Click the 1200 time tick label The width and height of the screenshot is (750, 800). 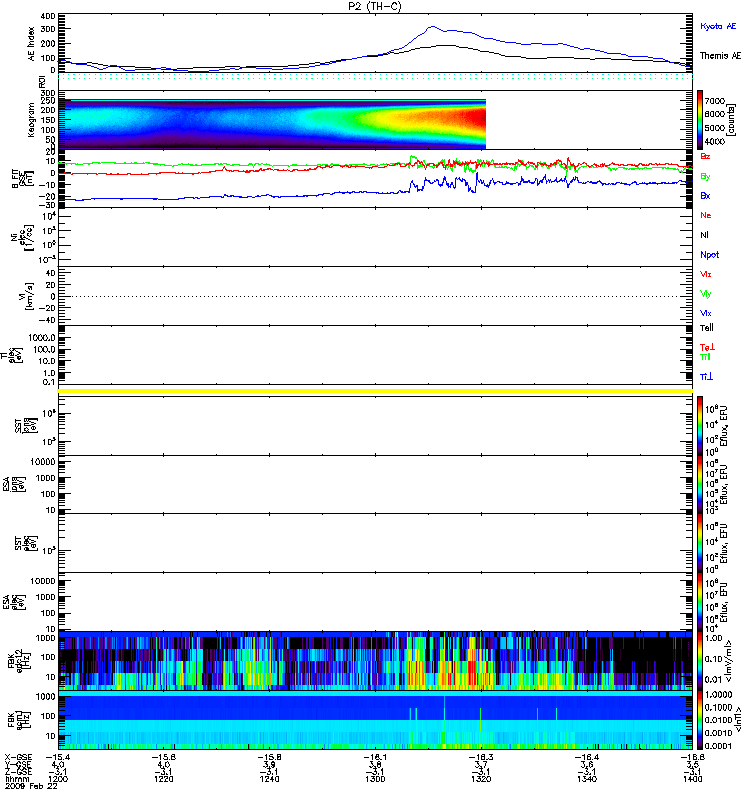tap(58, 779)
